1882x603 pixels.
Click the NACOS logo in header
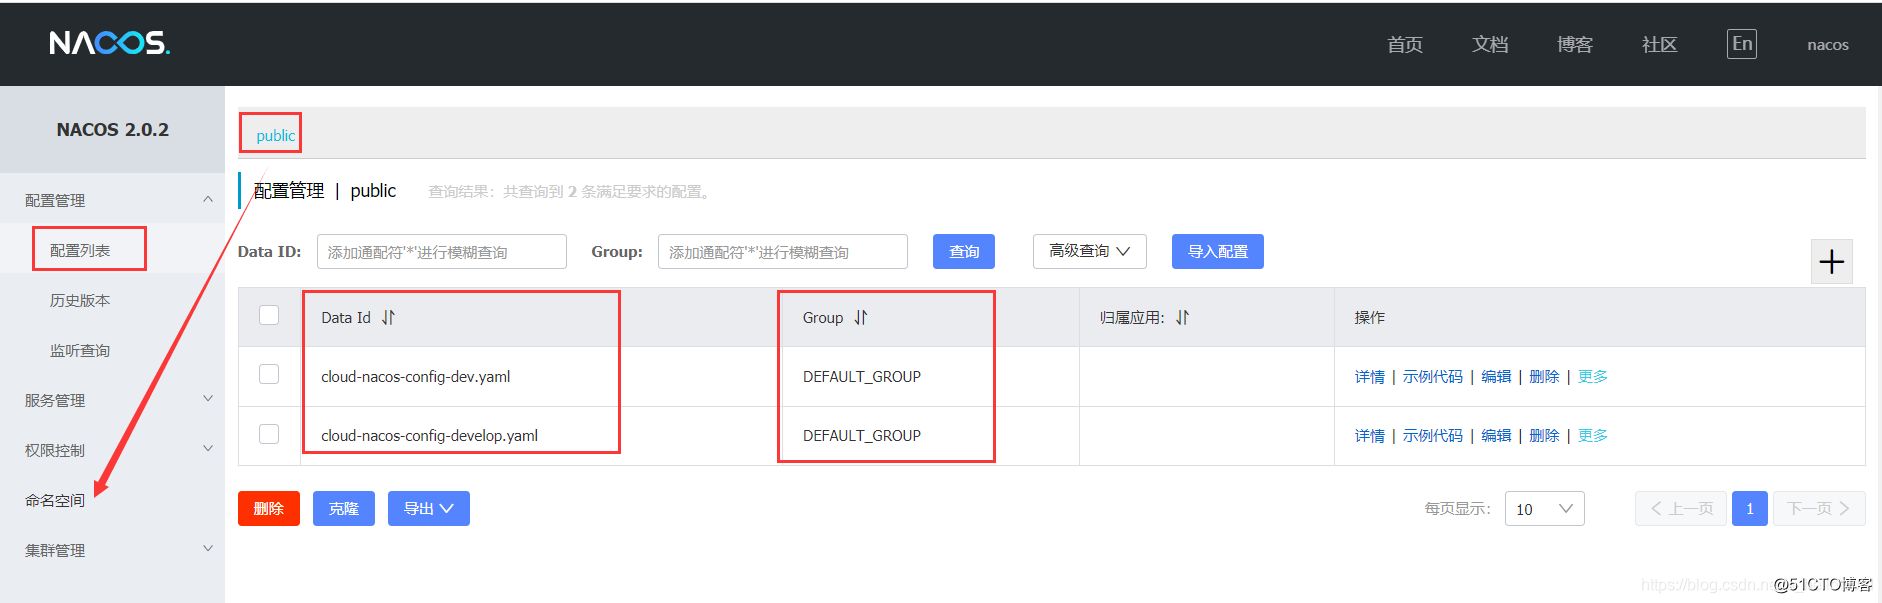(110, 43)
